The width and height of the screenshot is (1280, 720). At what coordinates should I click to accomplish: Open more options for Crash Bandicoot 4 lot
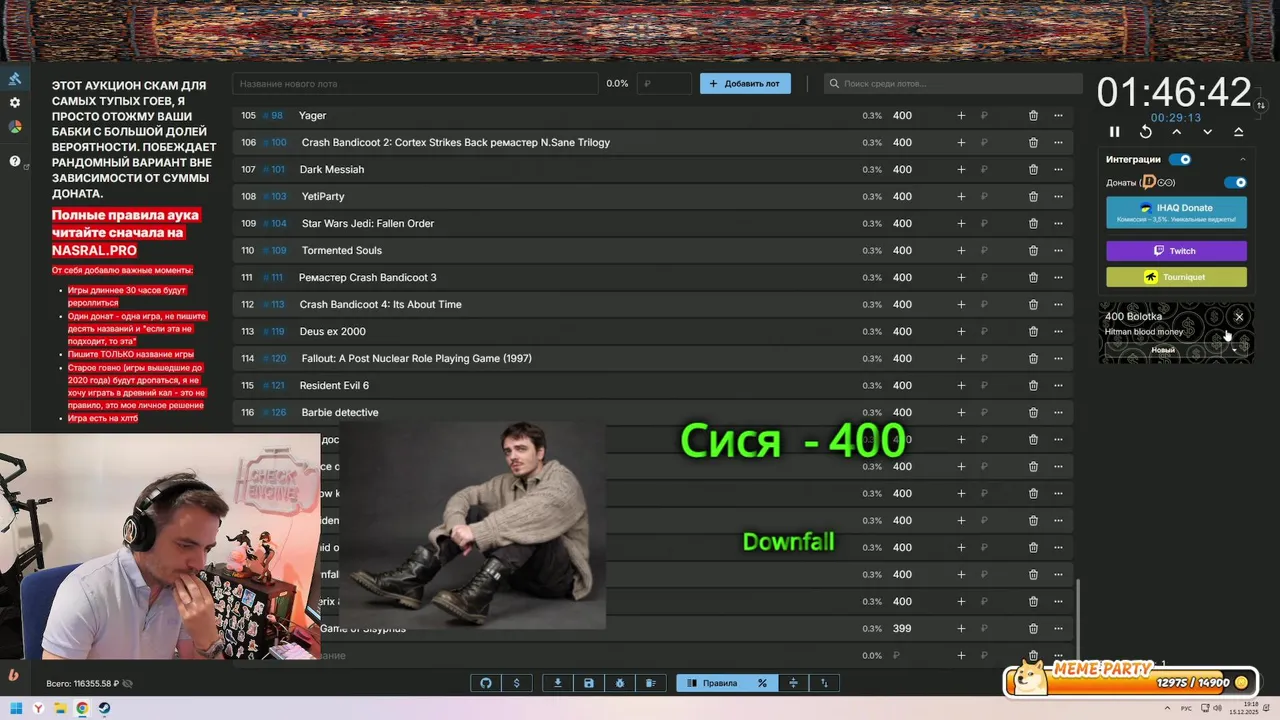[x=1058, y=305]
